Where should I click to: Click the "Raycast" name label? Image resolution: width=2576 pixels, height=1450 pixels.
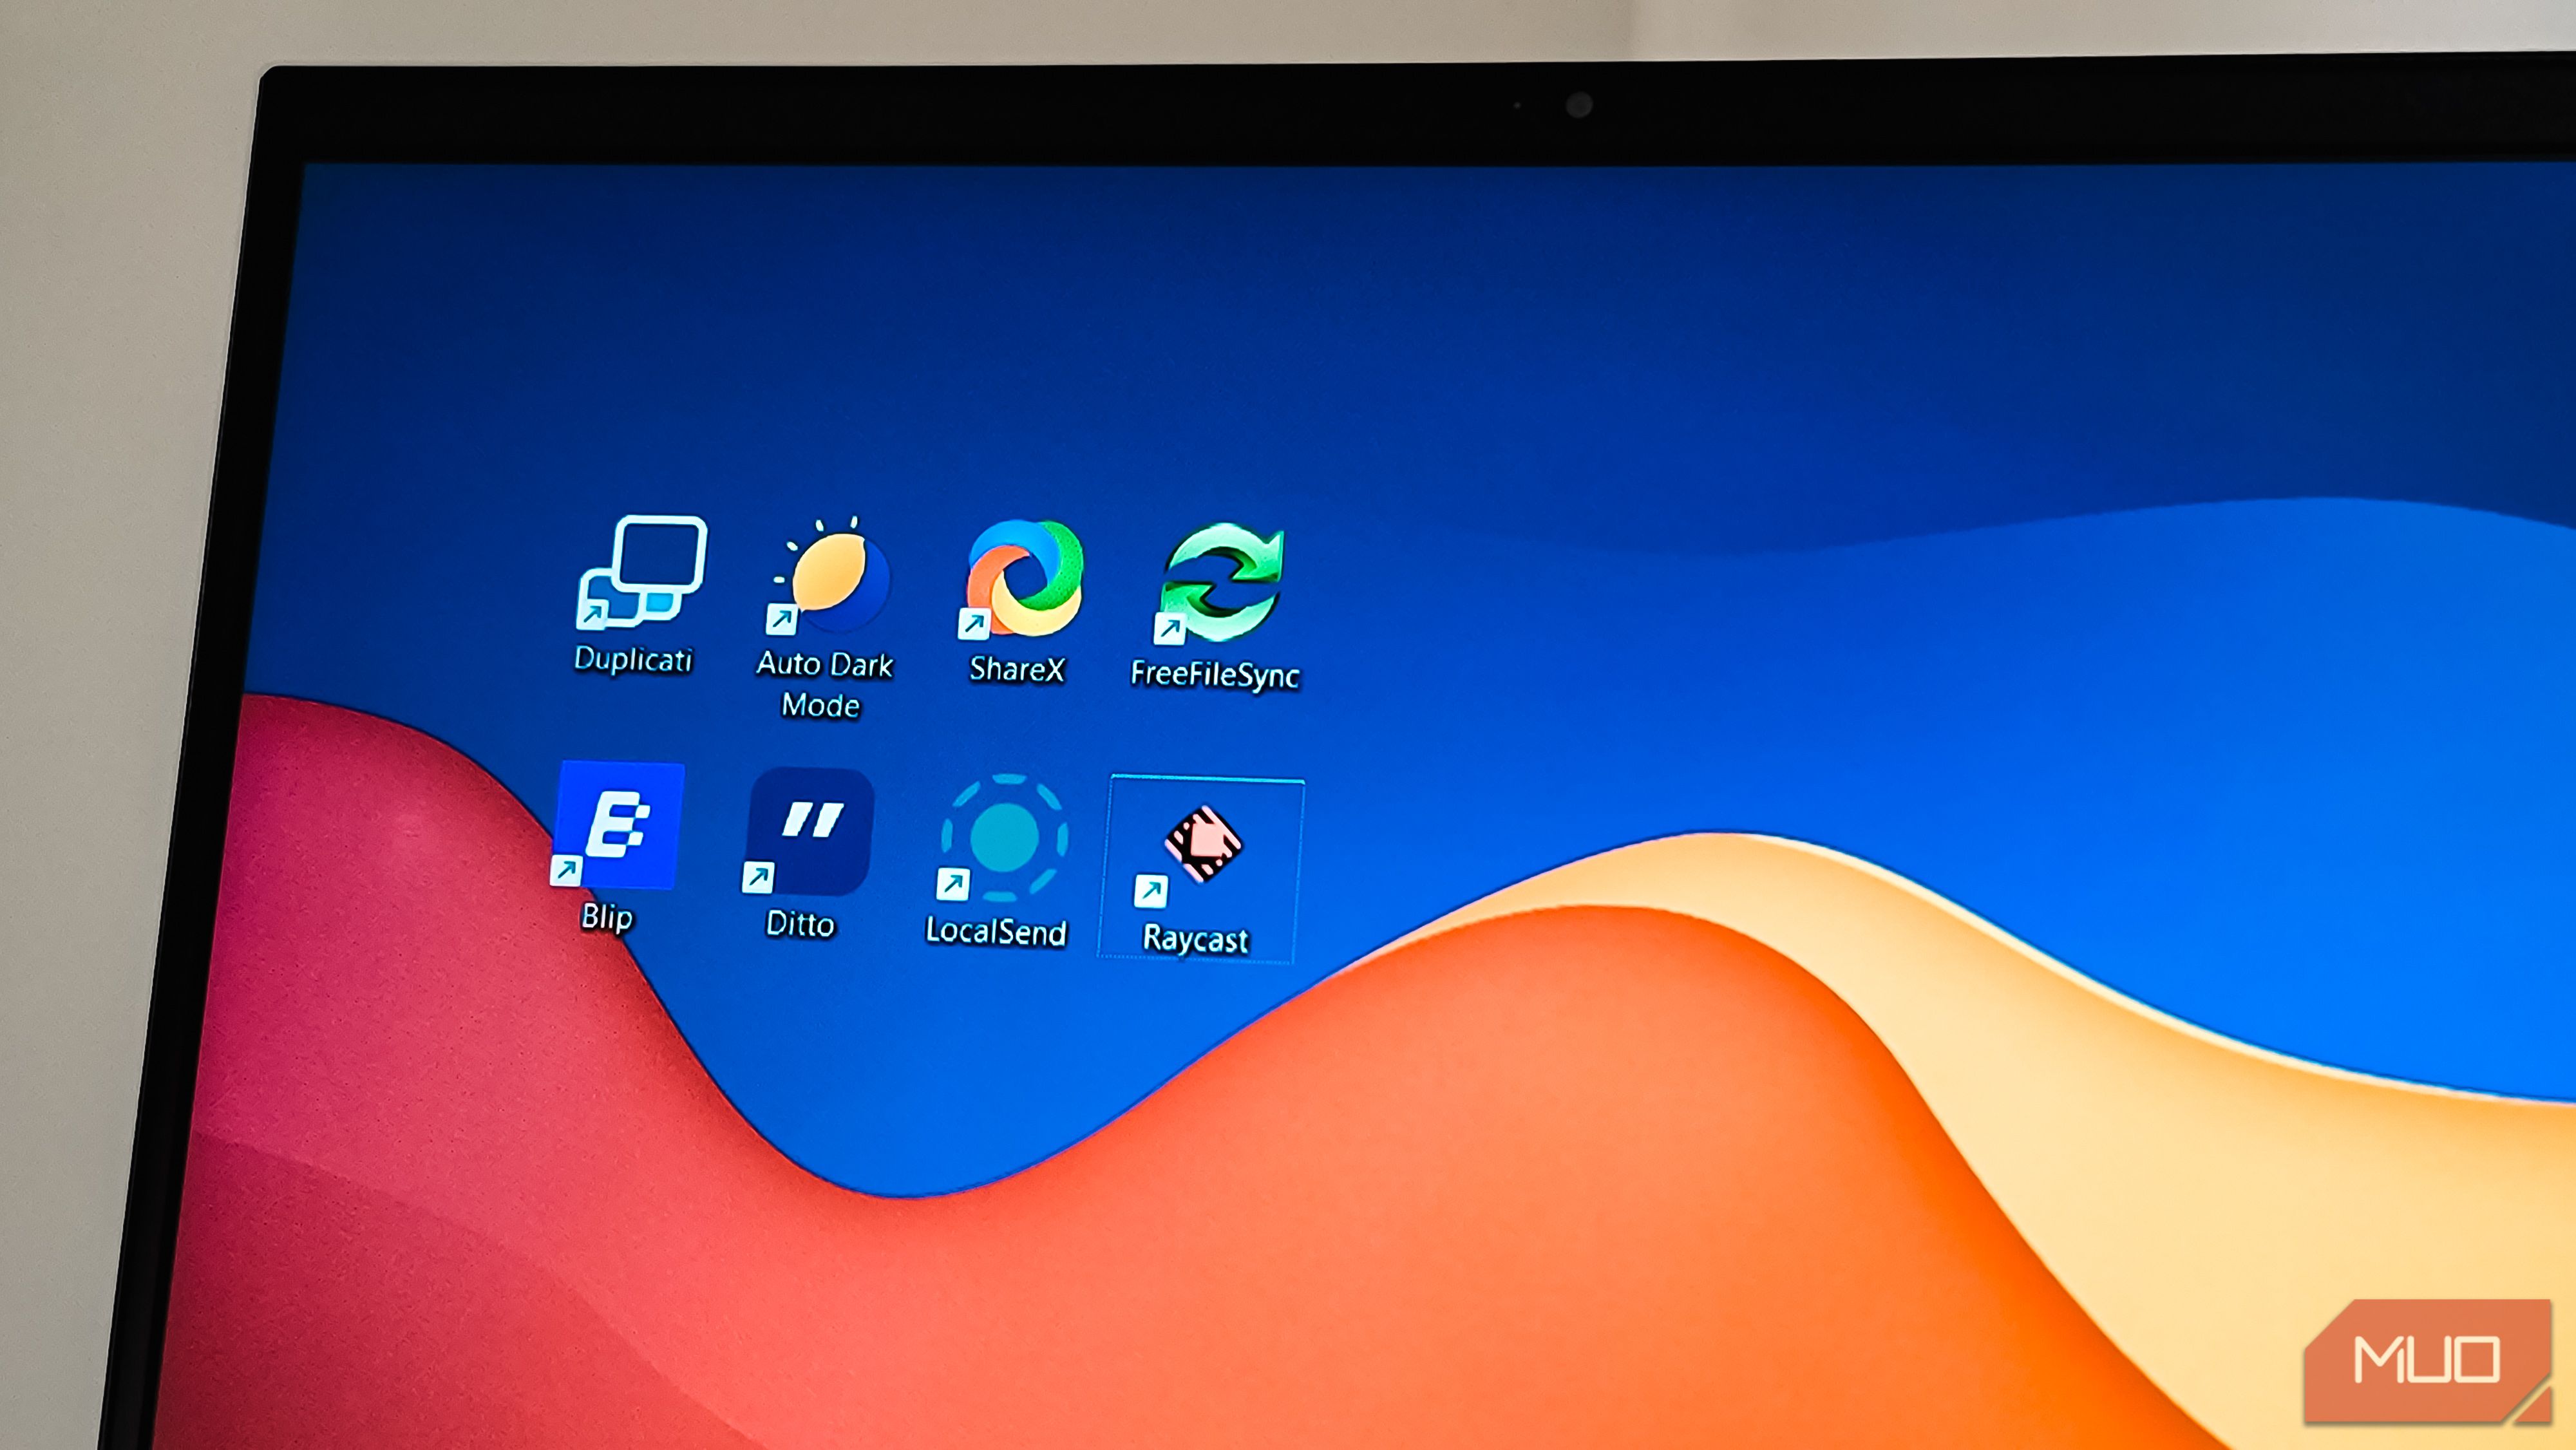(x=1195, y=939)
